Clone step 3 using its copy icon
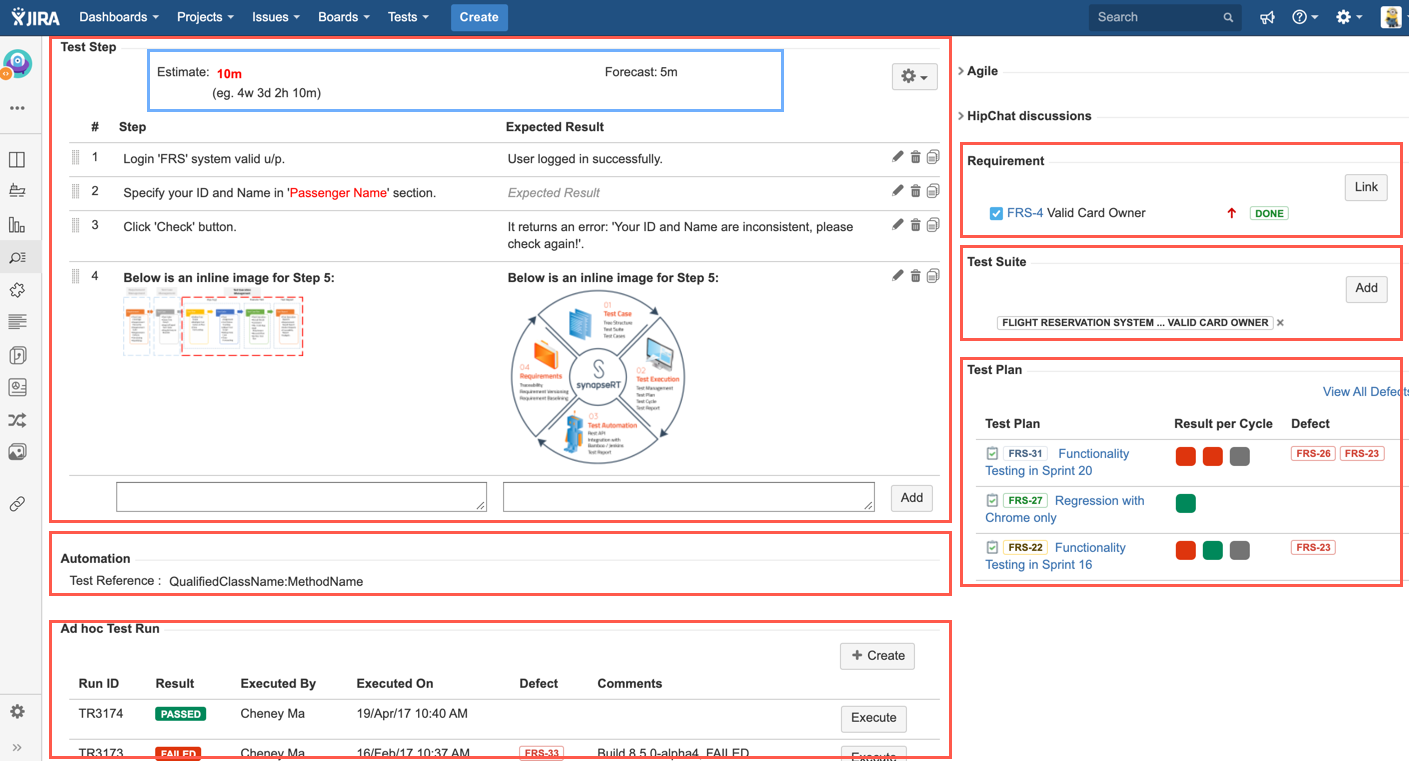 click(932, 225)
